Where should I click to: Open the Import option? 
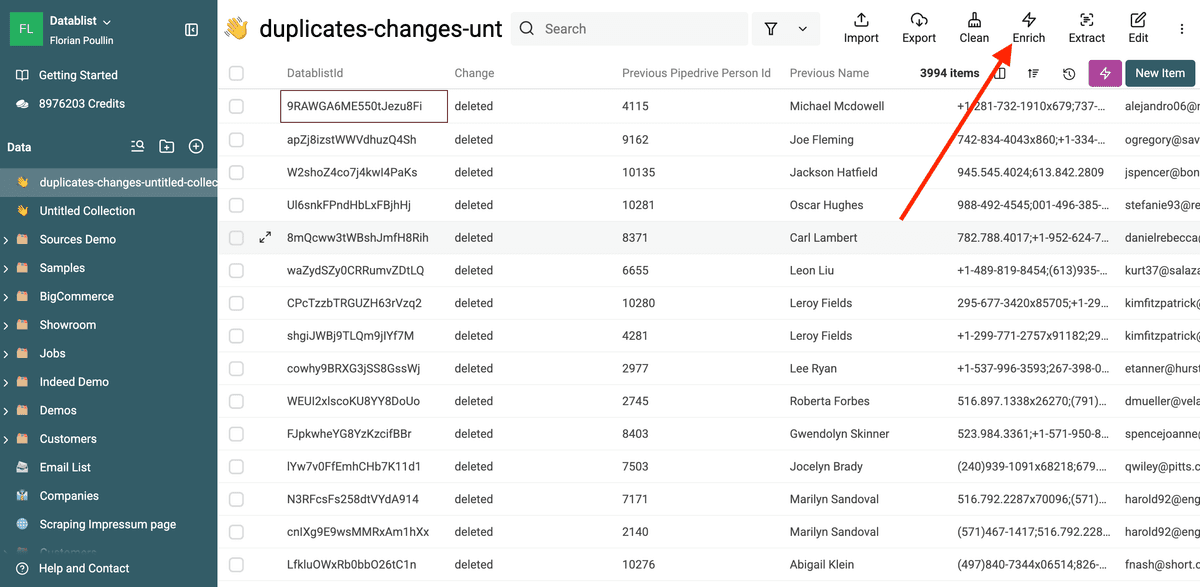tap(861, 28)
